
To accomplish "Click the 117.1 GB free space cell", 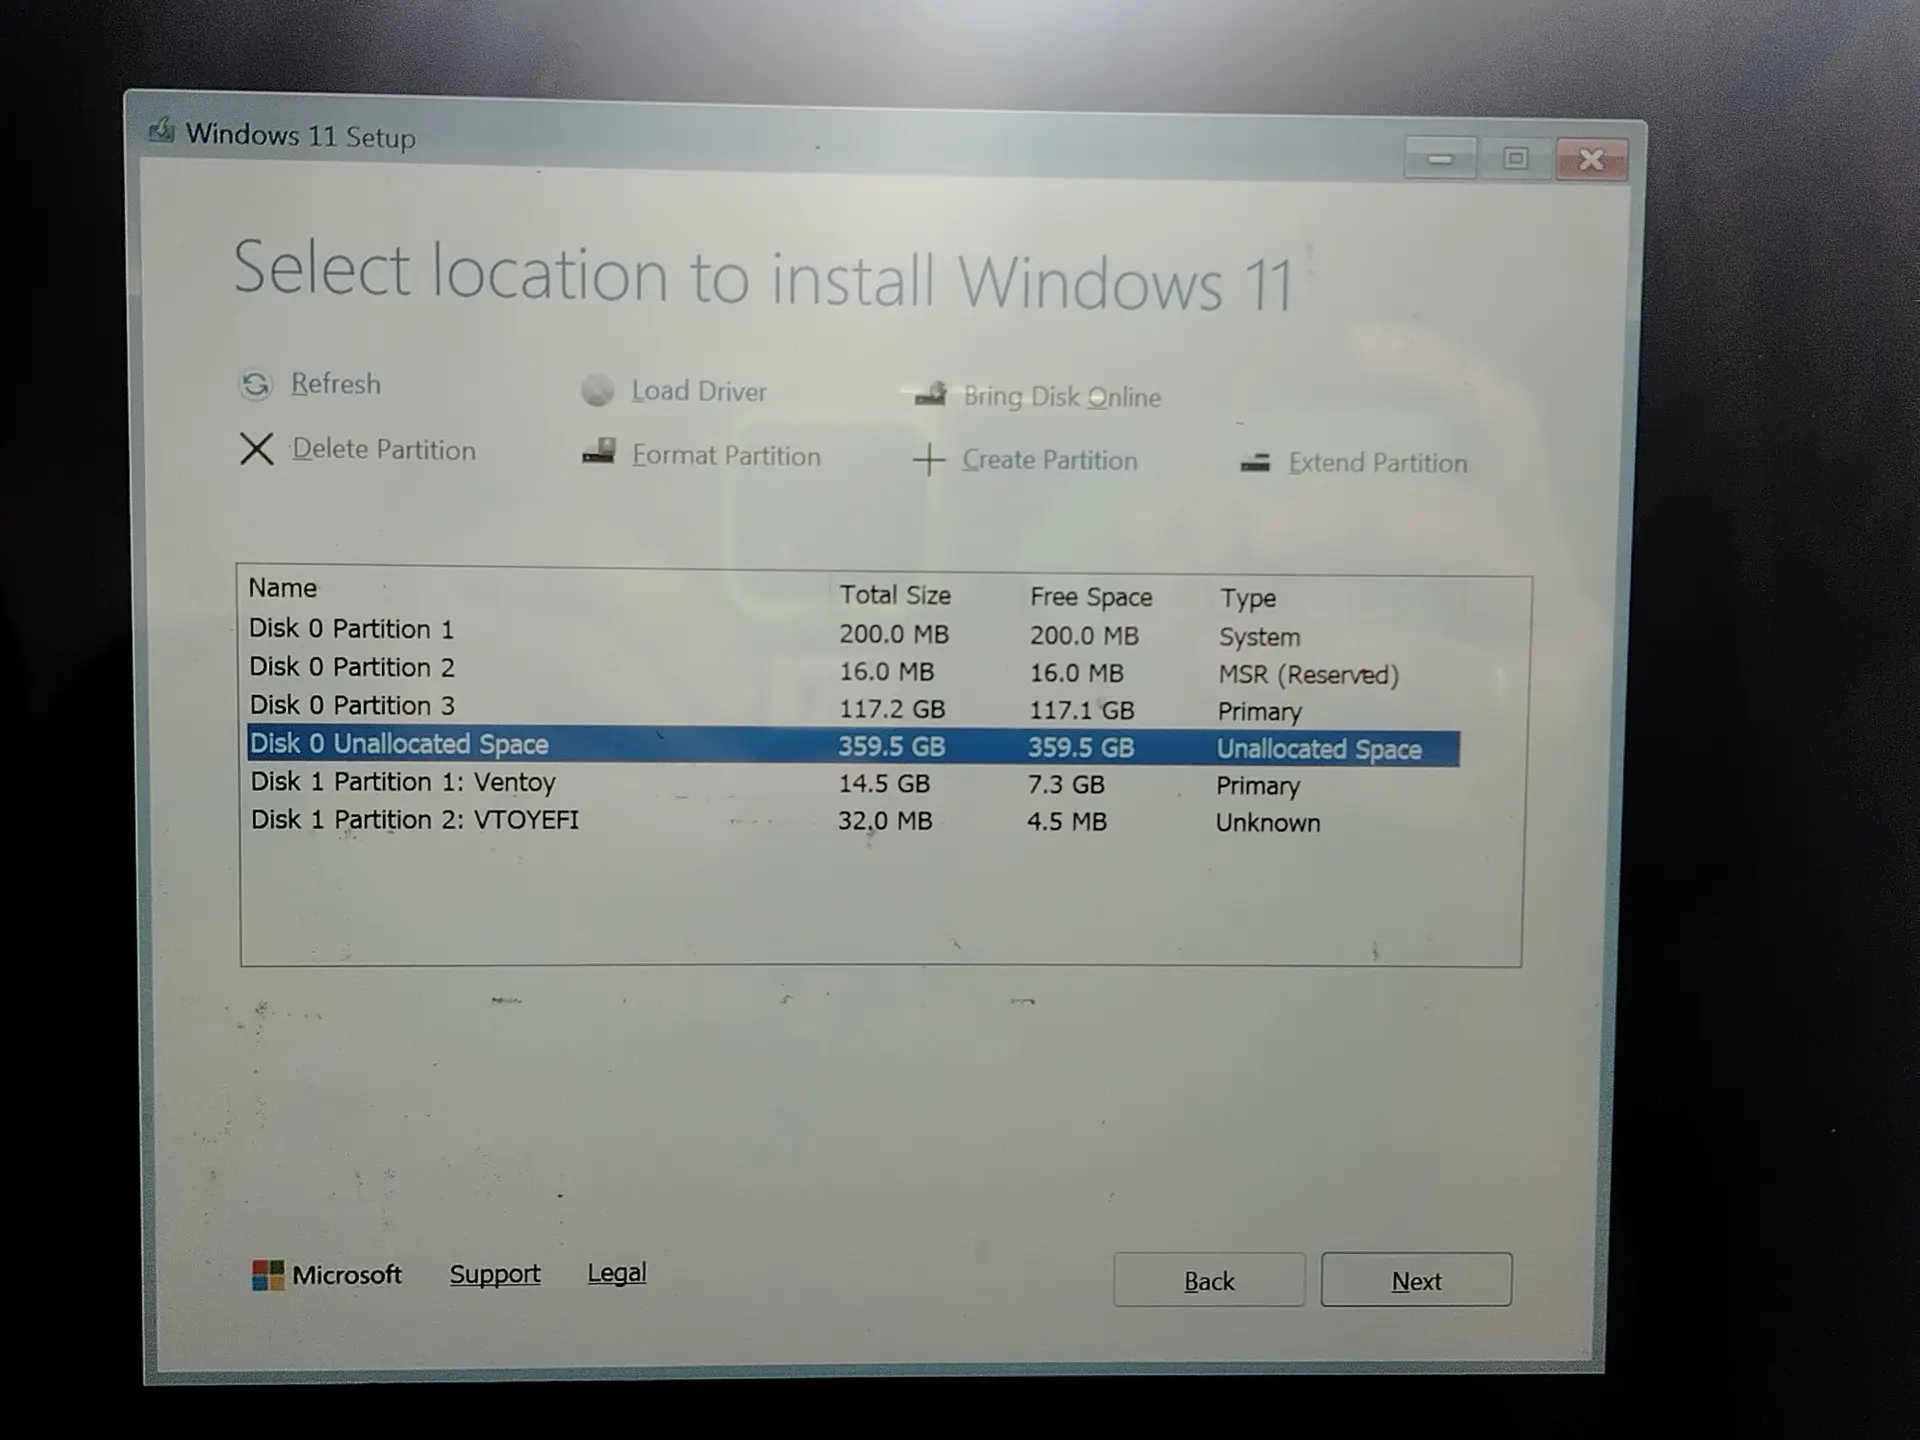I will pos(1082,710).
